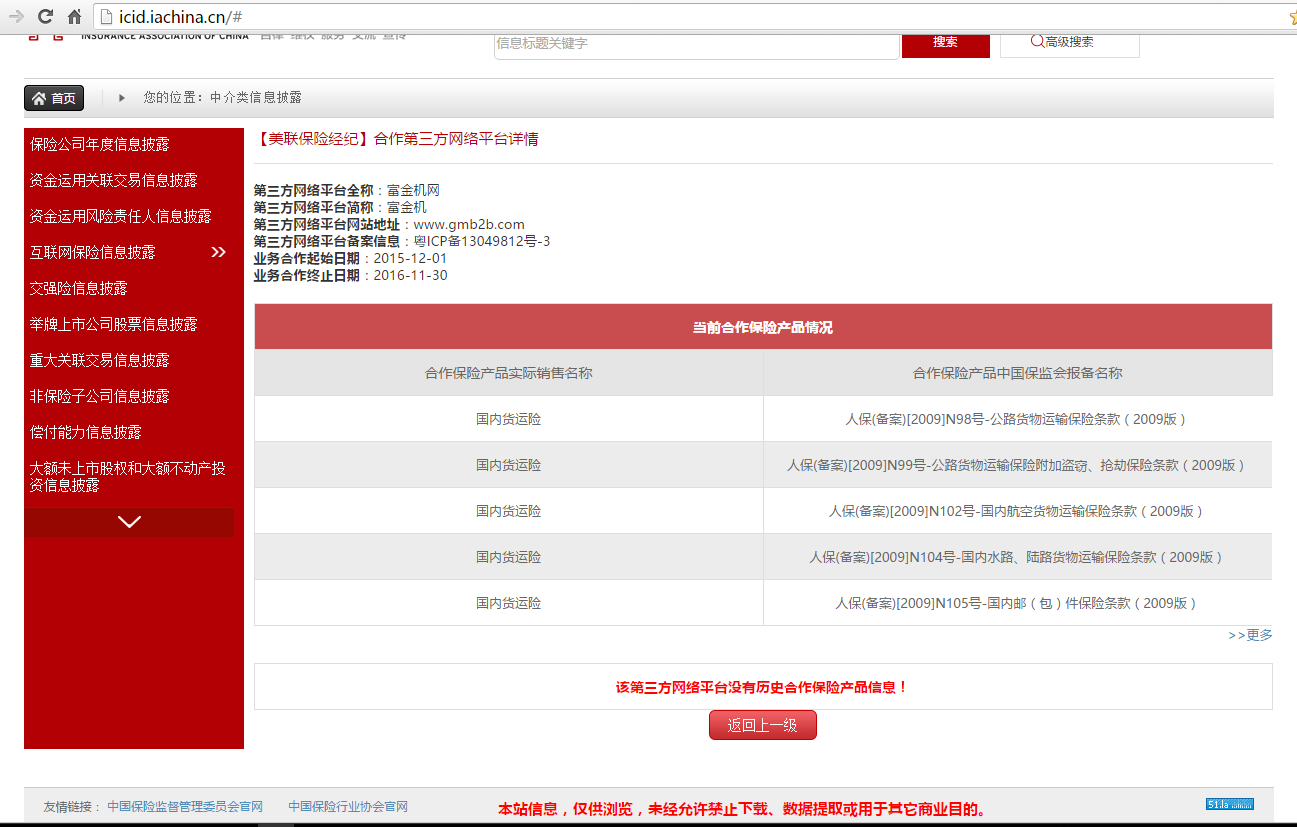The width and height of the screenshot is (1297, 827).
Task: Click column header 合作保险产品中国保监会报备名称
Action: pos(1018,373)
